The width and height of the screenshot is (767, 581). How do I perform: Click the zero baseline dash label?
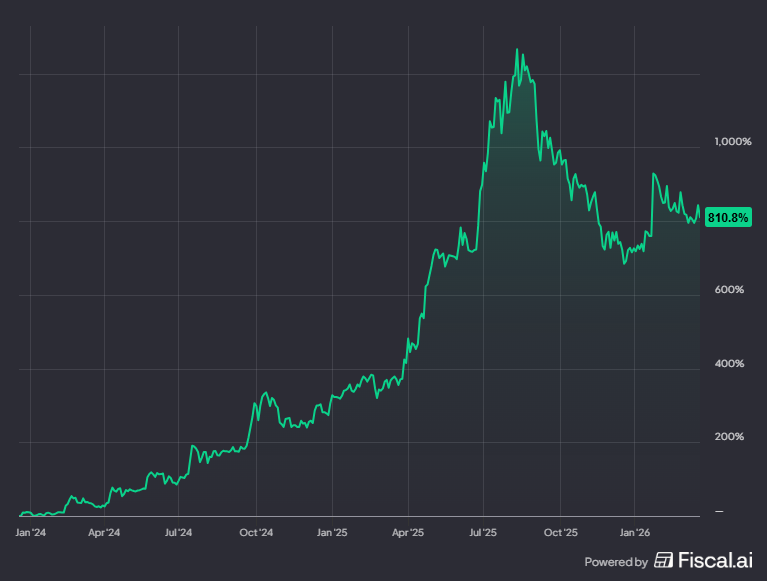tap(719, 512)
